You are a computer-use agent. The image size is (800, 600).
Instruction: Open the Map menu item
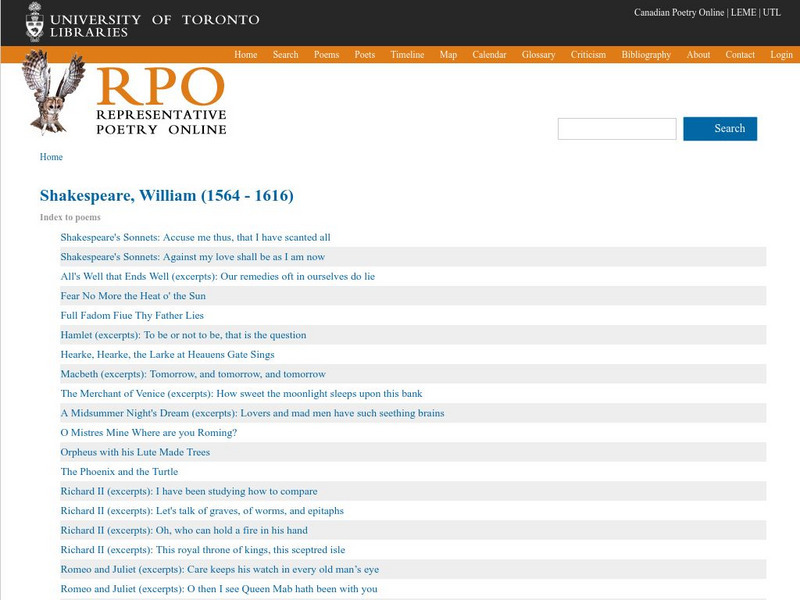coord(448,55)
